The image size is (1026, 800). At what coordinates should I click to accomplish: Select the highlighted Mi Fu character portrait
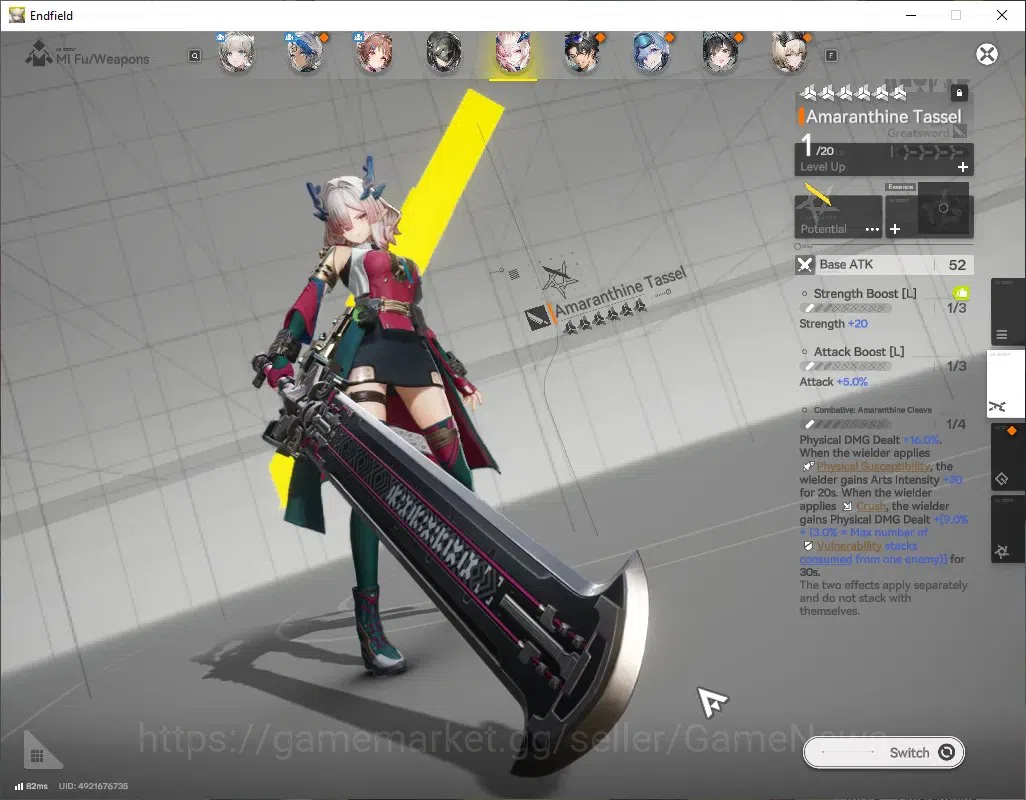click(x=512, y=52)
